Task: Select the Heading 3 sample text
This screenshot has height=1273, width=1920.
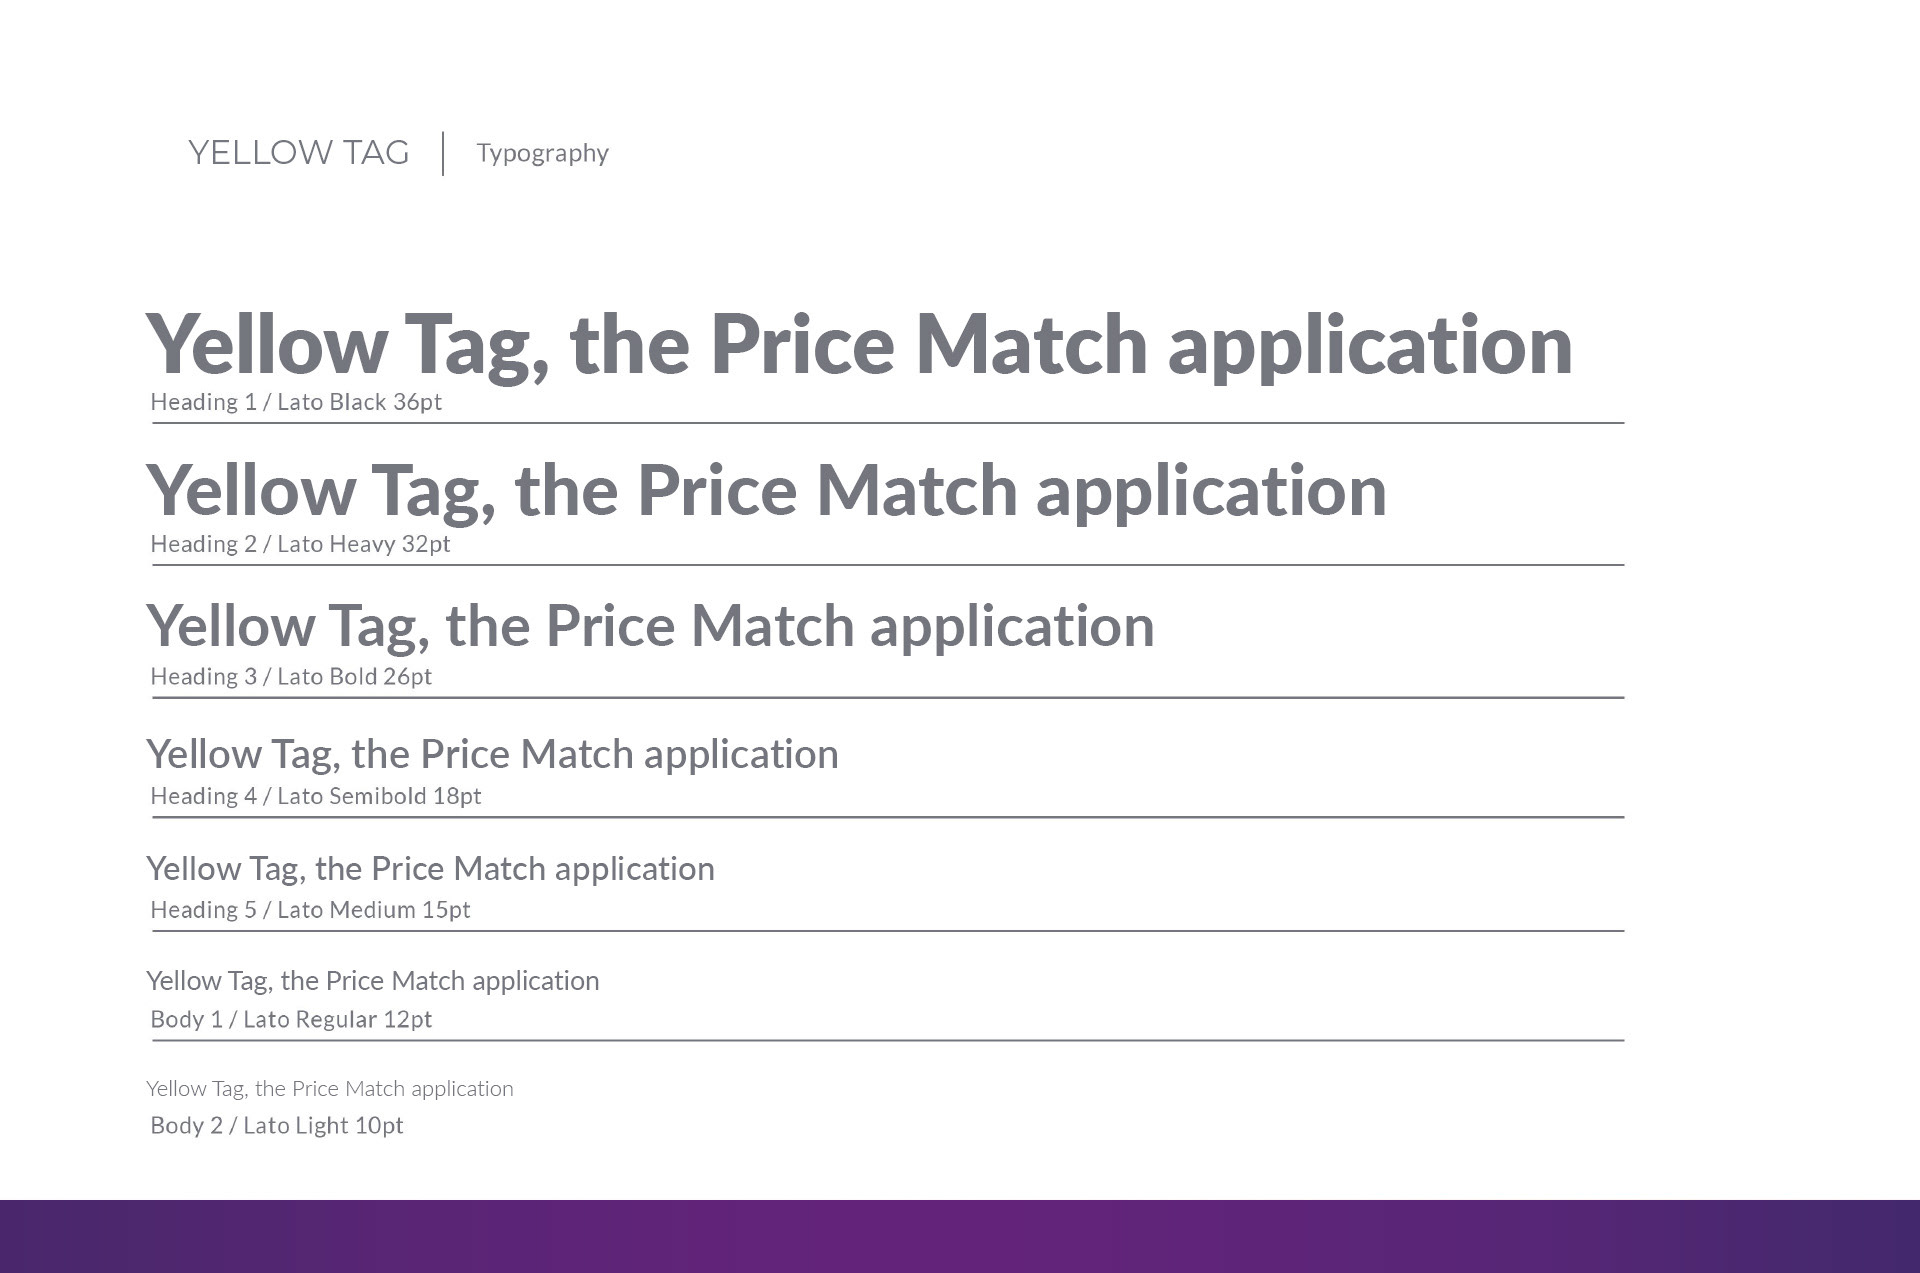Action: coord(650,627)
